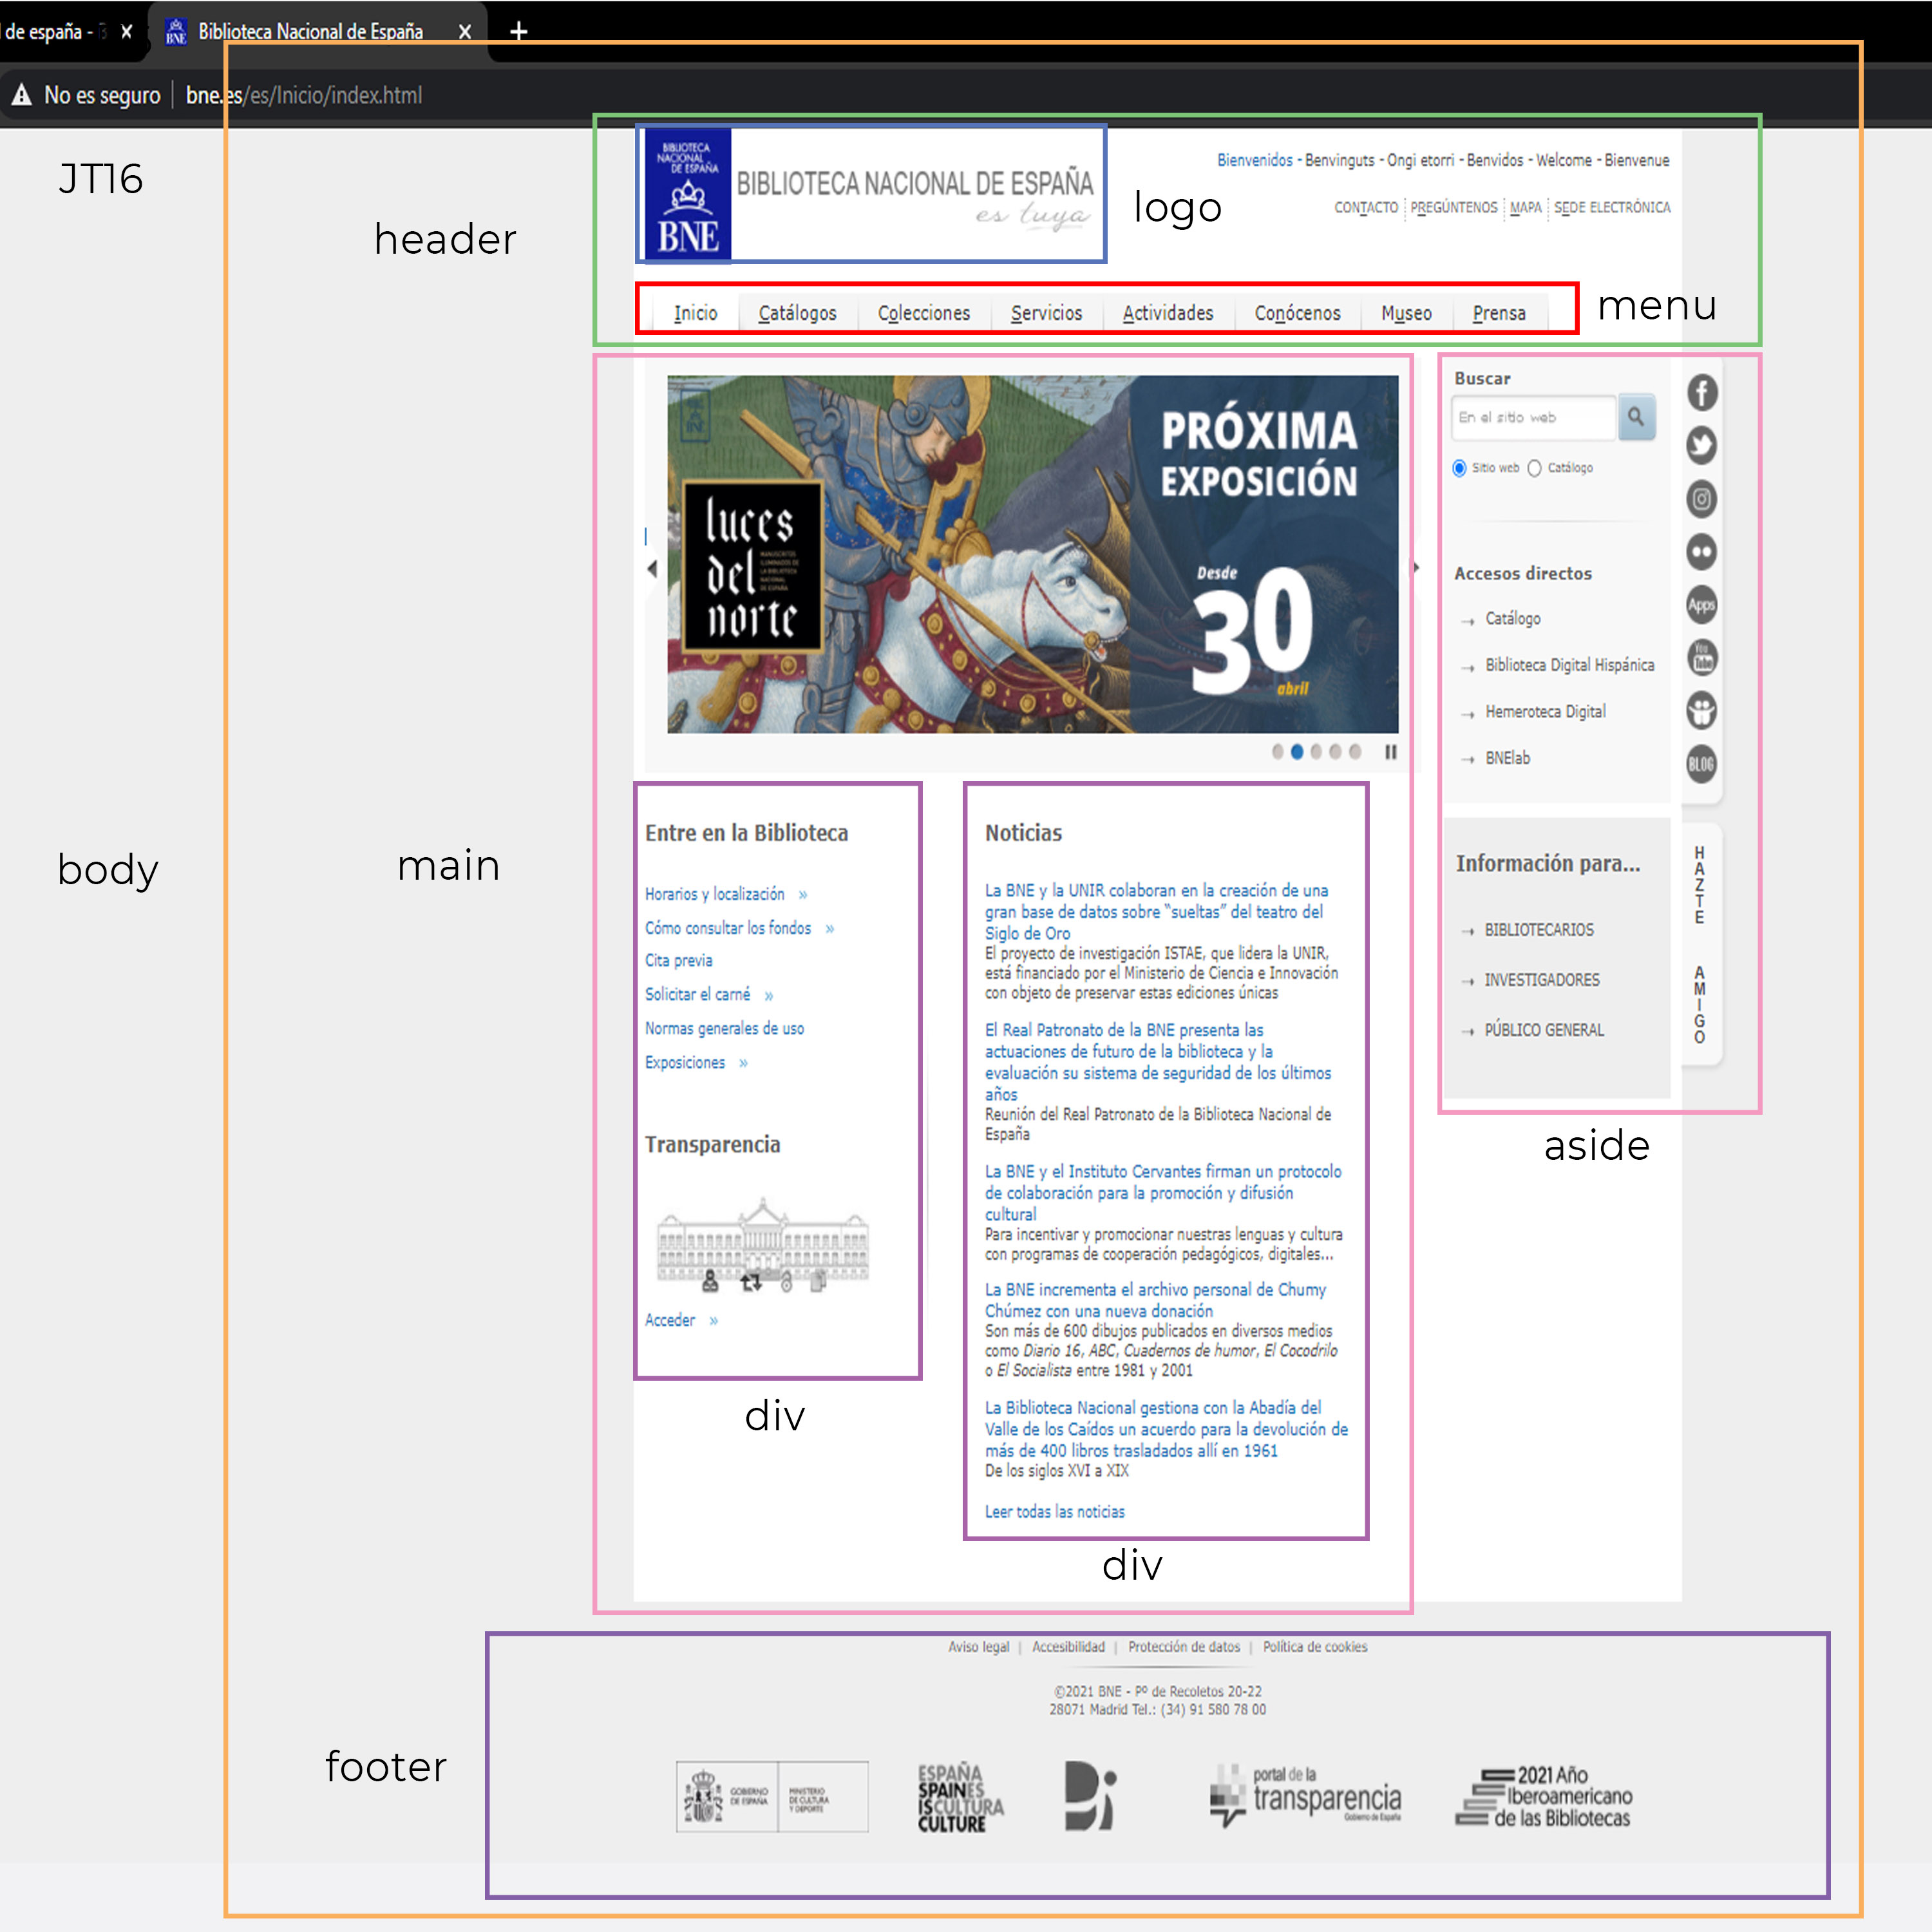This screenshot has width=1932, height=1932.
Task: Follow the Hemeroteca Digital shortcut link
Action: pos(1545,712)
